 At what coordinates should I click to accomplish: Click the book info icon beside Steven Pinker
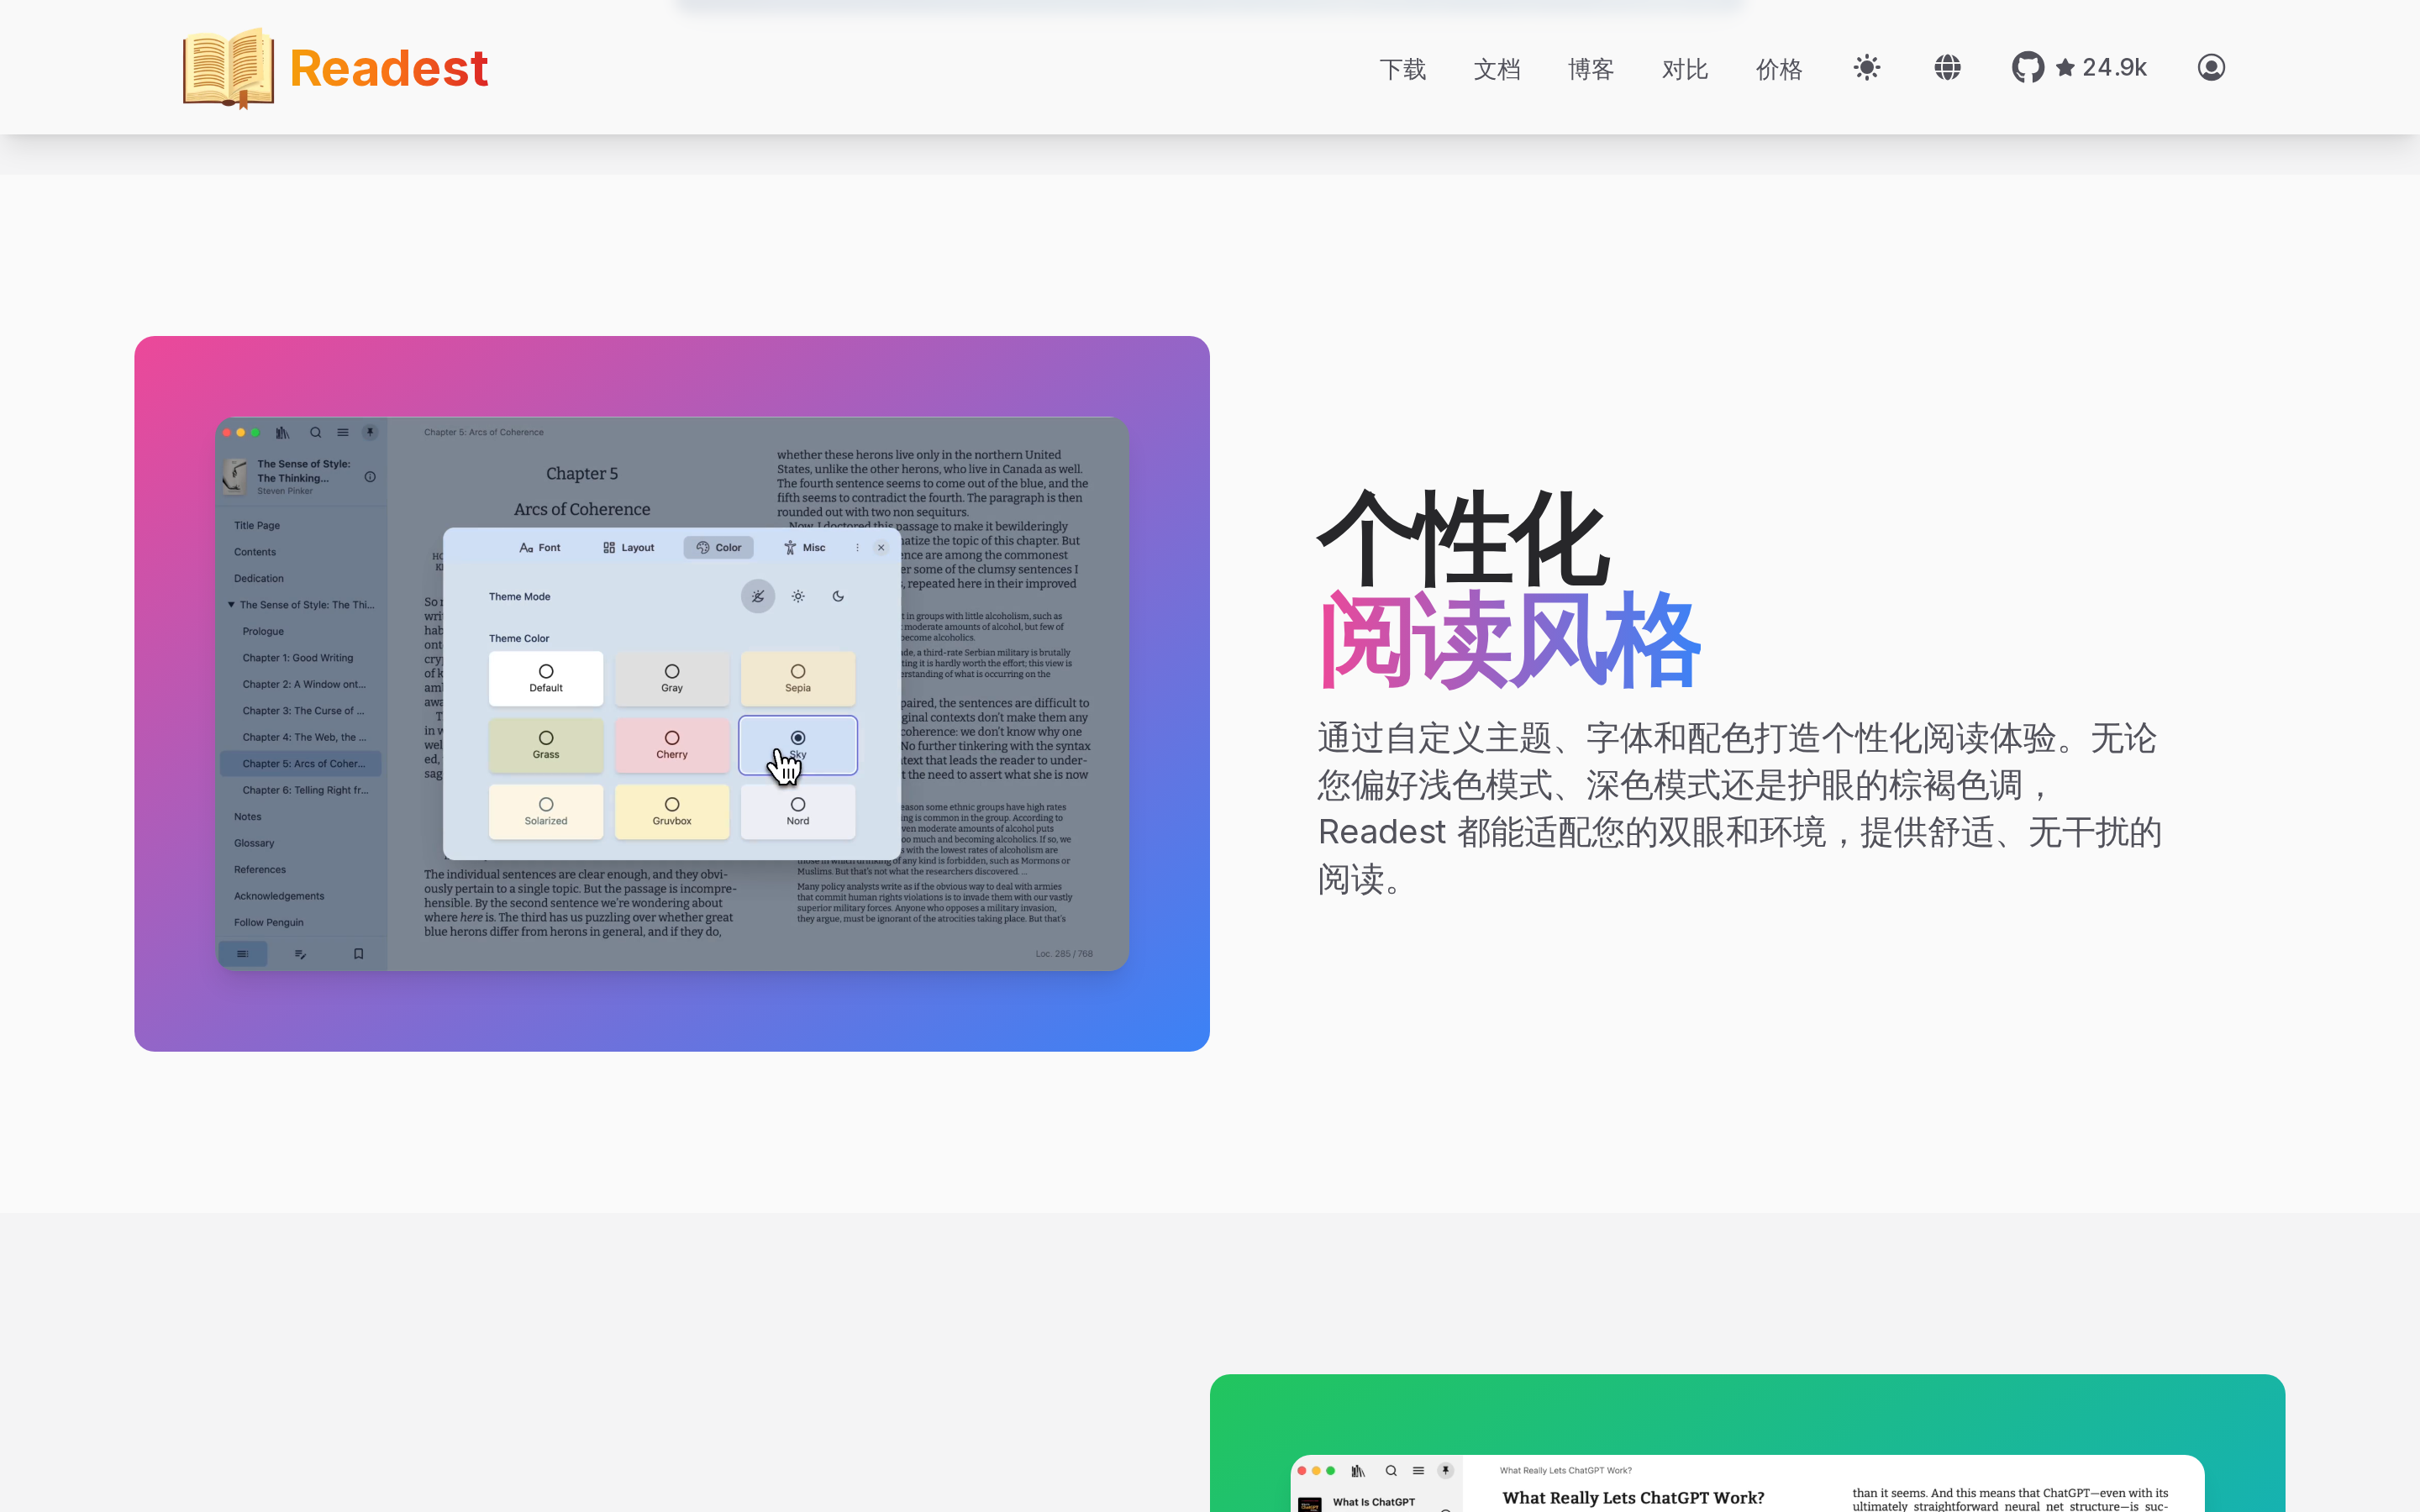click(x=370, y=477)
